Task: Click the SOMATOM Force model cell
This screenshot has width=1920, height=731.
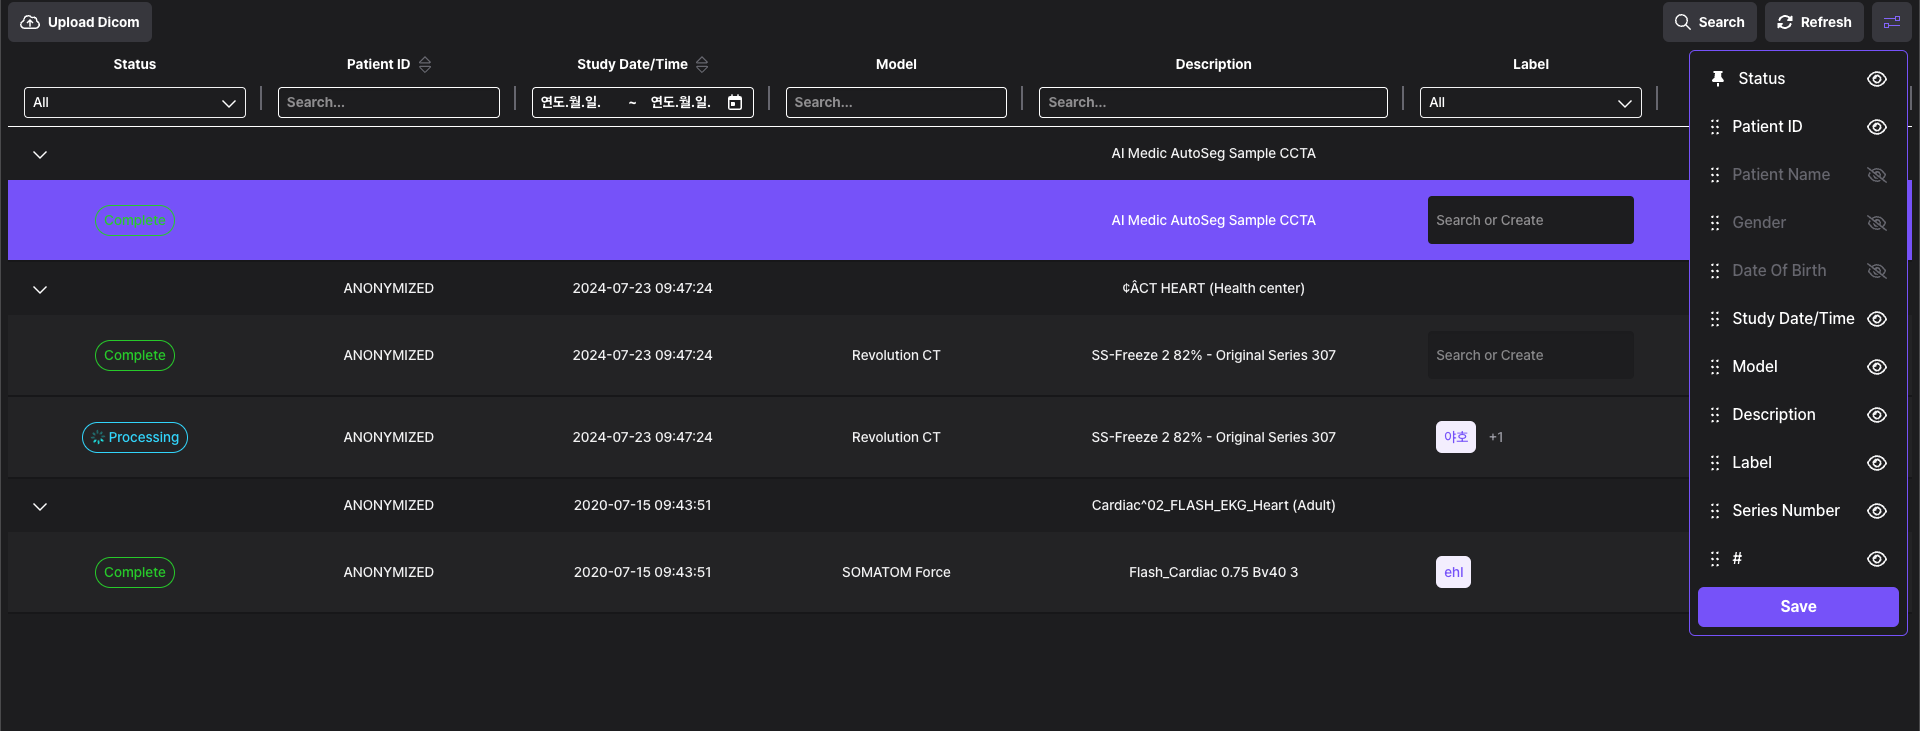Action: coord(896,572)
